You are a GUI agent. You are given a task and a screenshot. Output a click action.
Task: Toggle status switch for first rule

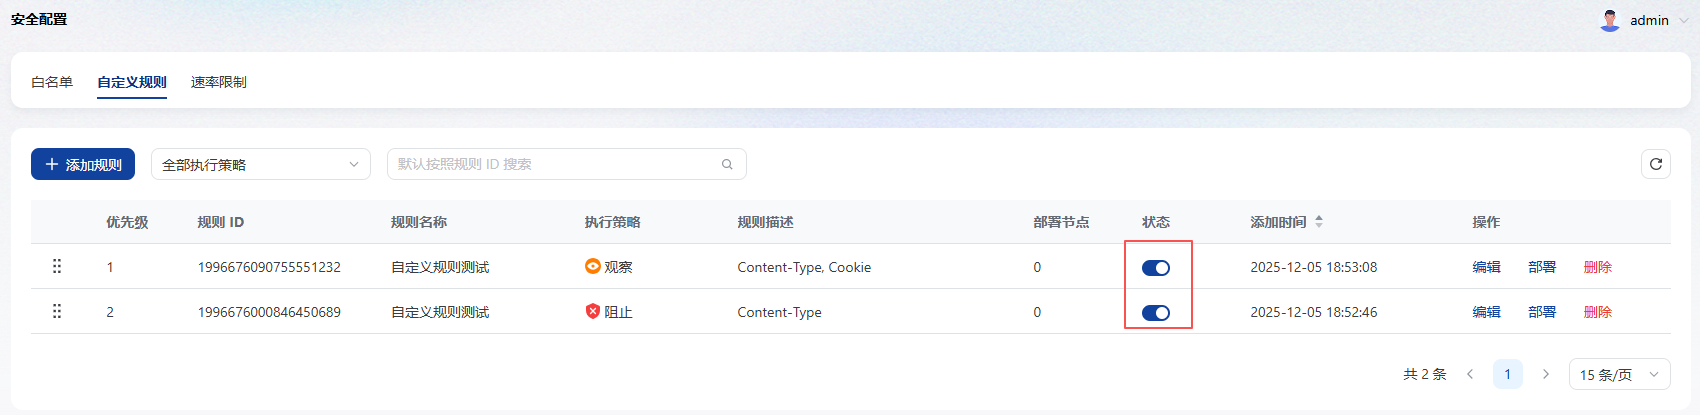point(1156,267)
